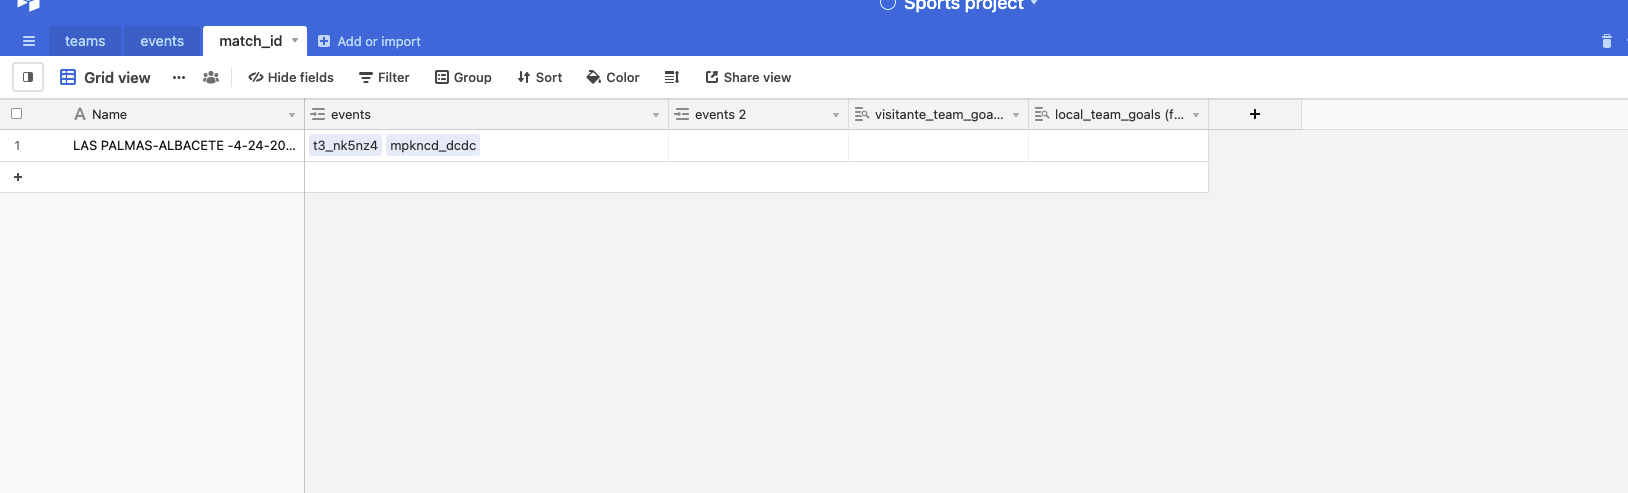Open view options three-dots menu
Viewport: 1628px width, 493px height.
coord(179,77)
